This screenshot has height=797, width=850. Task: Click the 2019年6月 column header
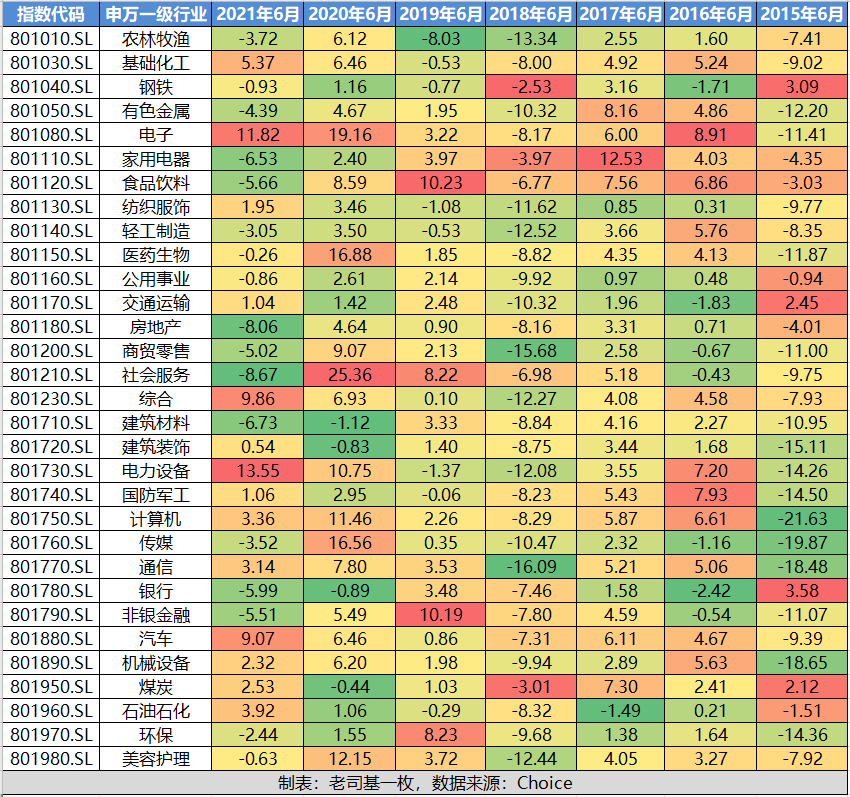click(441, 14)
